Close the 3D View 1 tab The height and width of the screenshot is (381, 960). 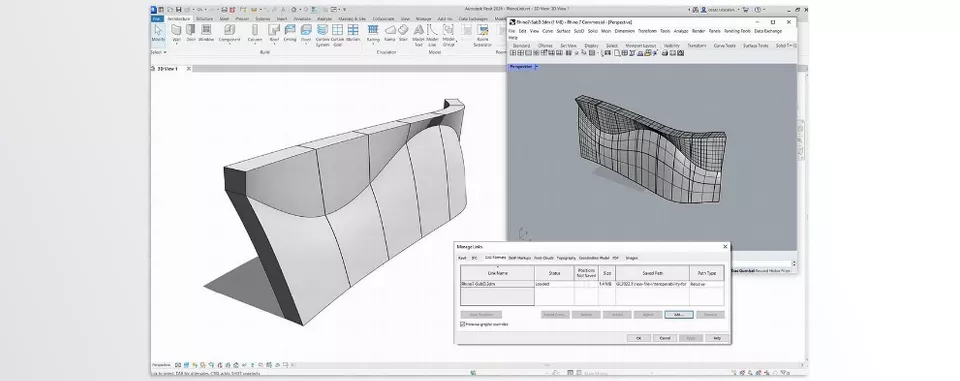189,69
